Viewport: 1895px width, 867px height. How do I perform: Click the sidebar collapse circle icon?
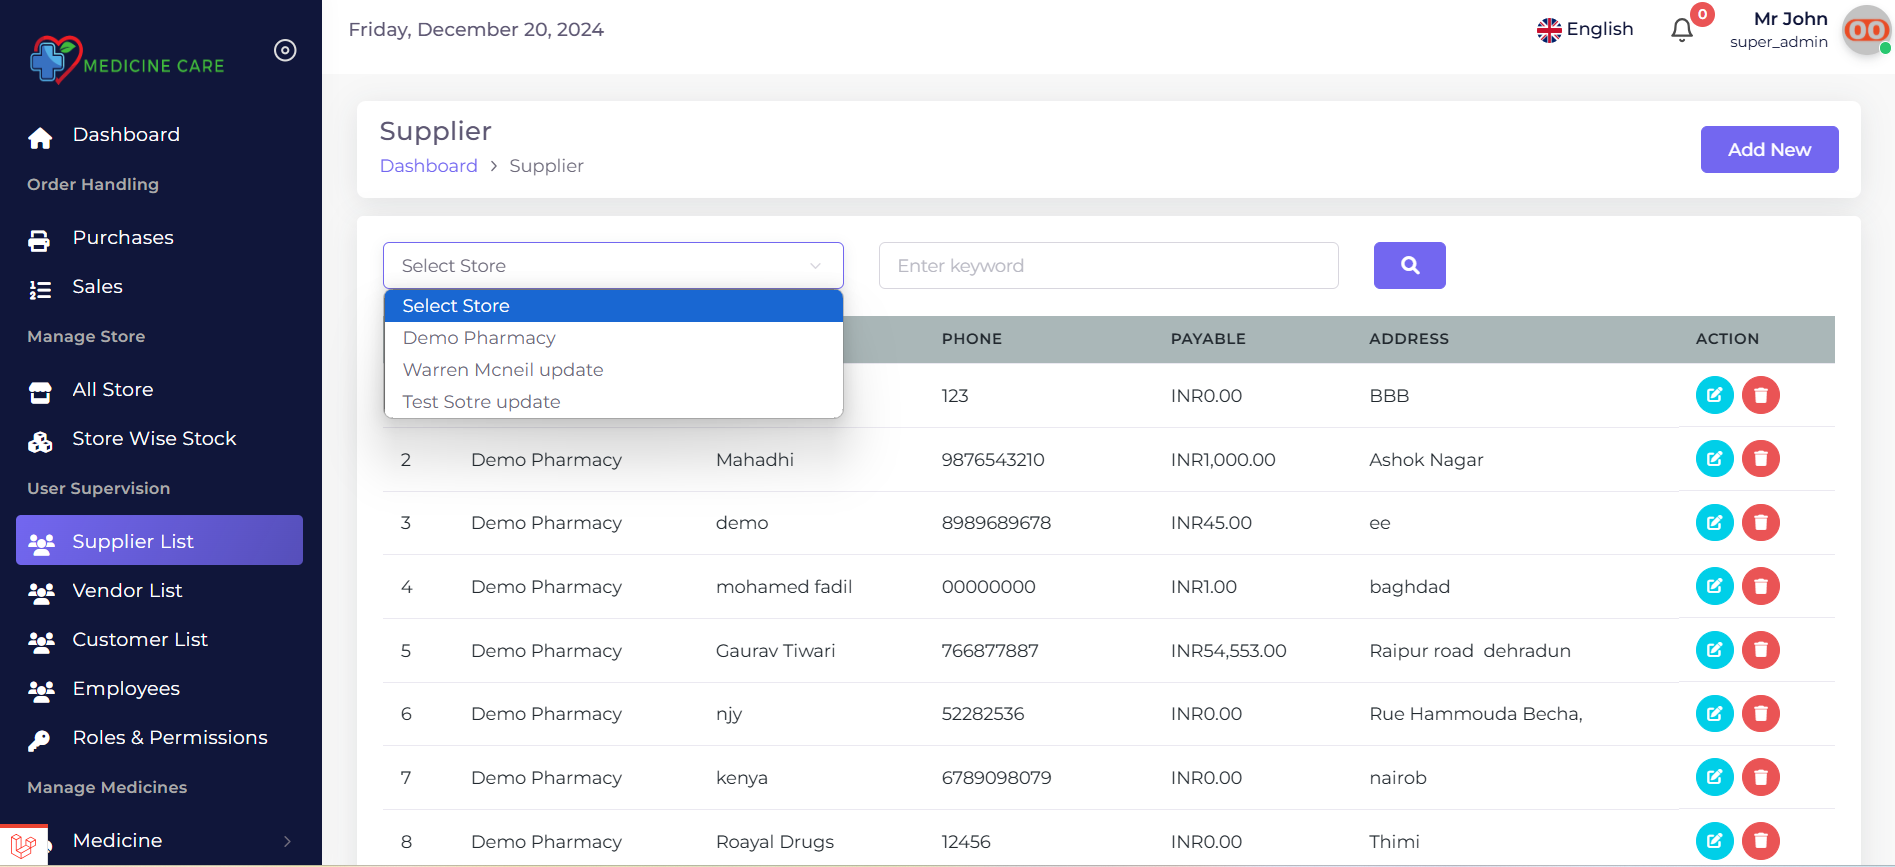(285, 51)
